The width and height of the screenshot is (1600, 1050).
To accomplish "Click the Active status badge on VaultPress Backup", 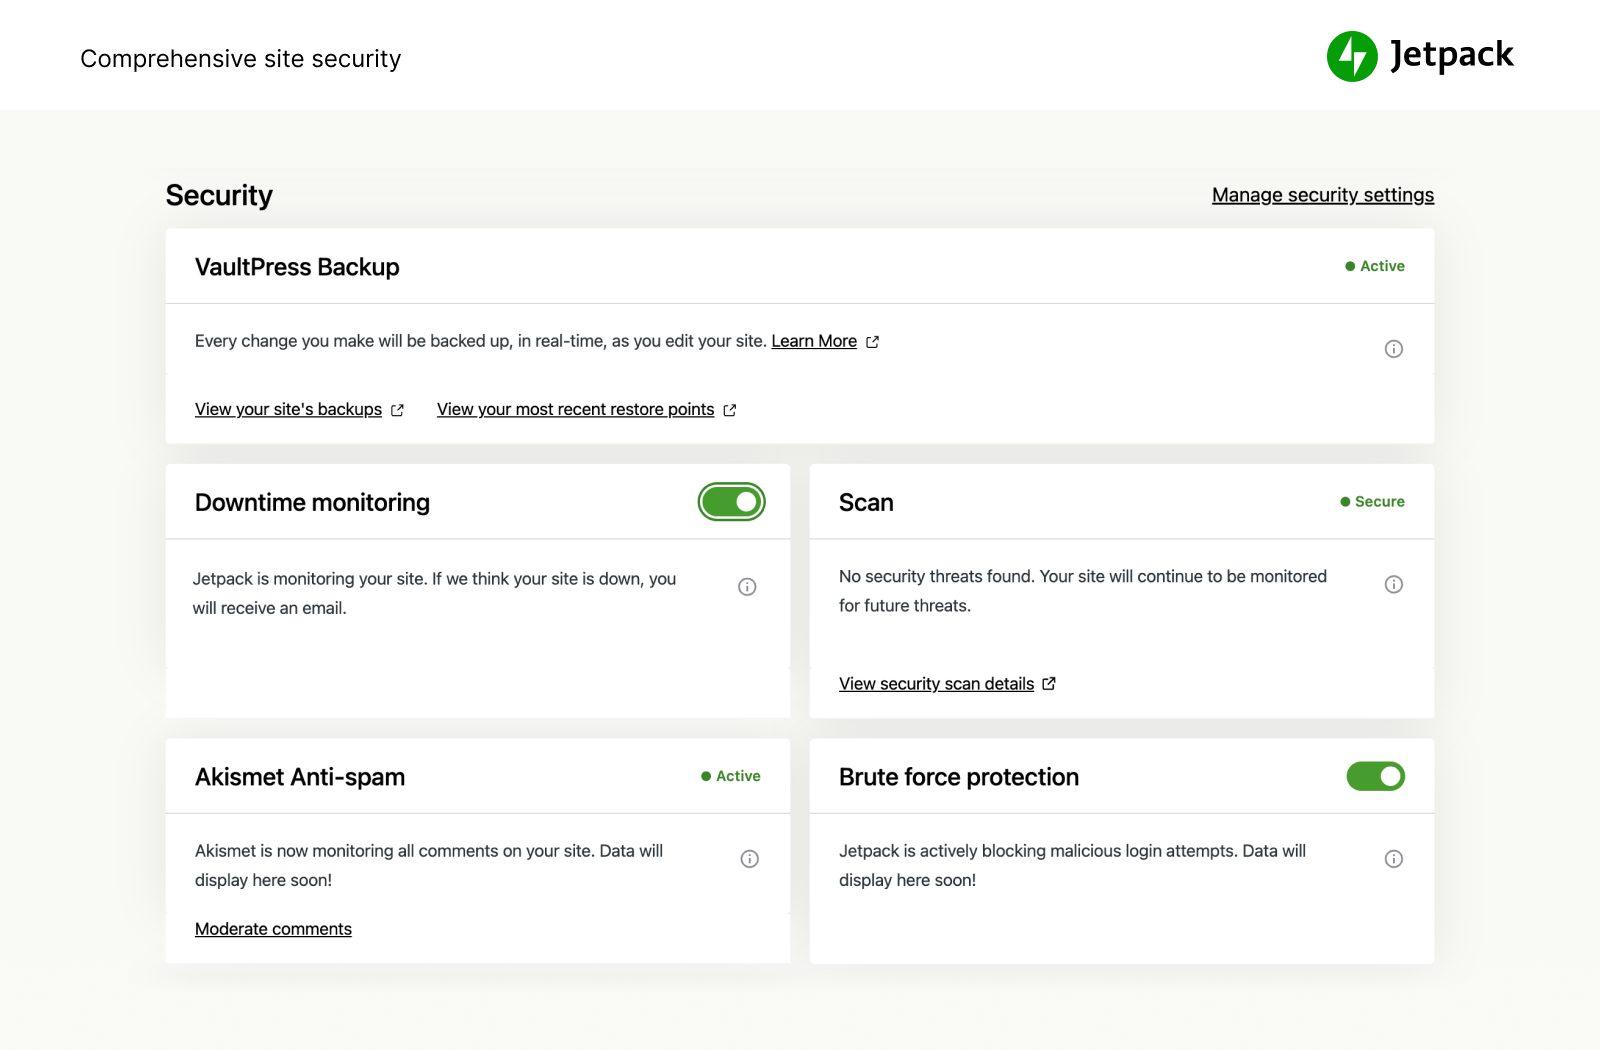I will click(1374, 266).
